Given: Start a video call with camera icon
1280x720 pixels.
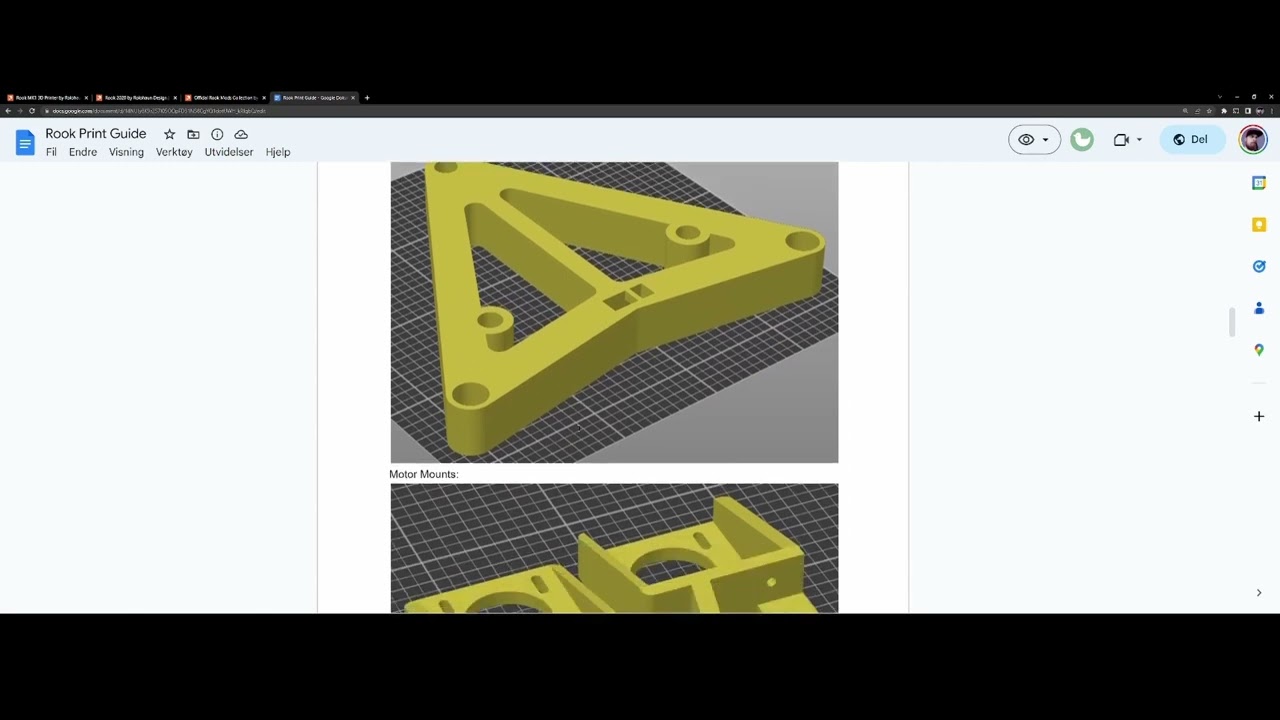Looking at the screenshot, I should coord(1121,140).
